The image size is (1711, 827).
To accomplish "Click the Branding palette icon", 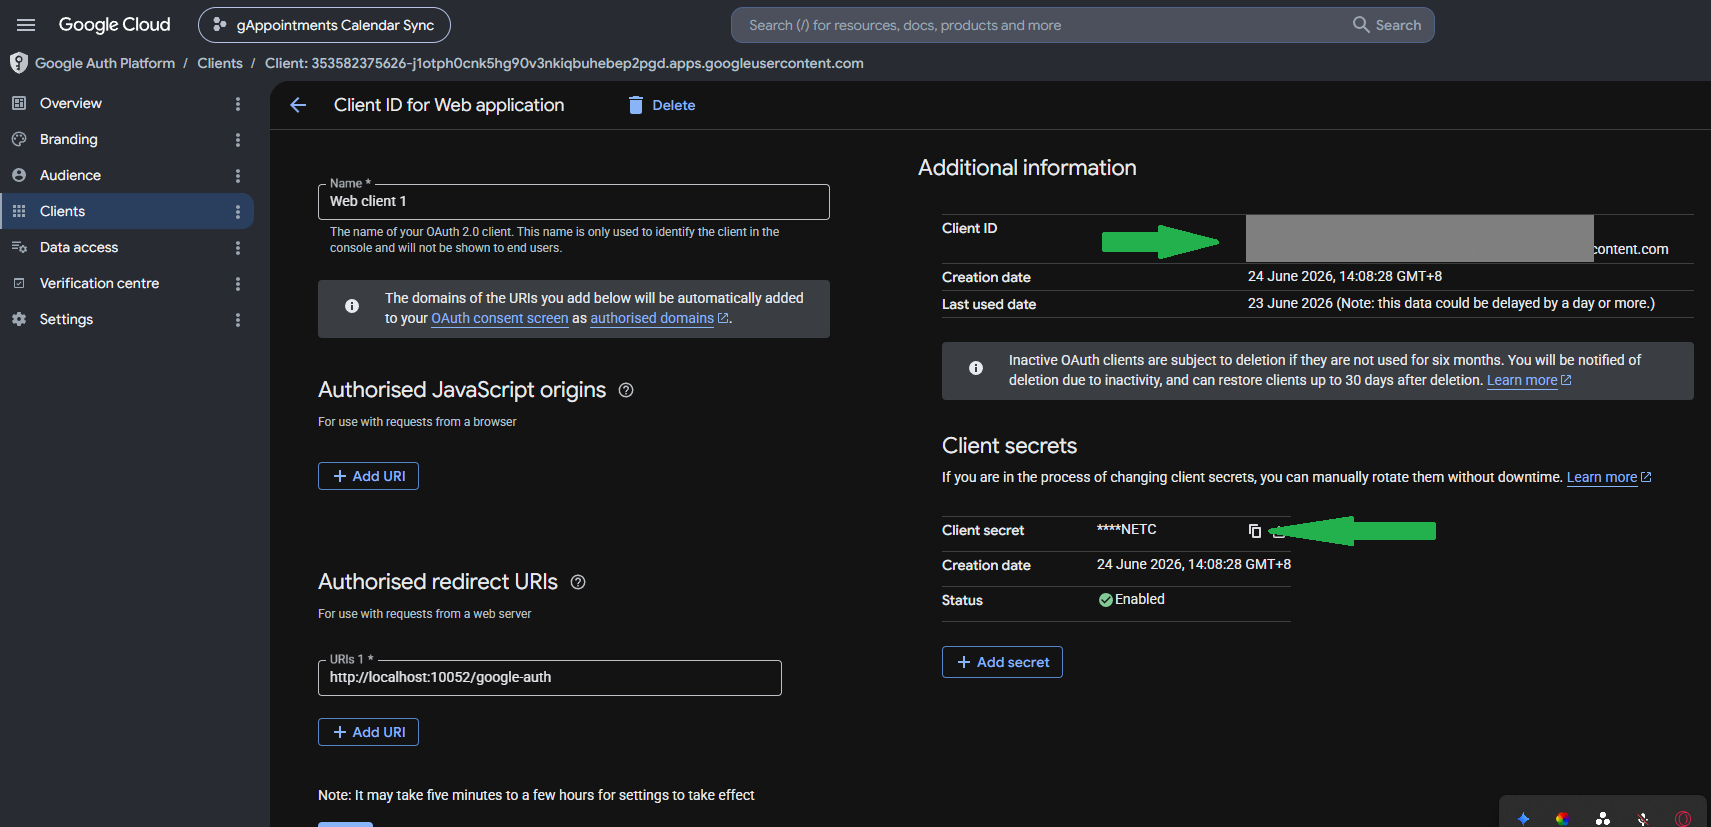I will [x=19, y=139].
